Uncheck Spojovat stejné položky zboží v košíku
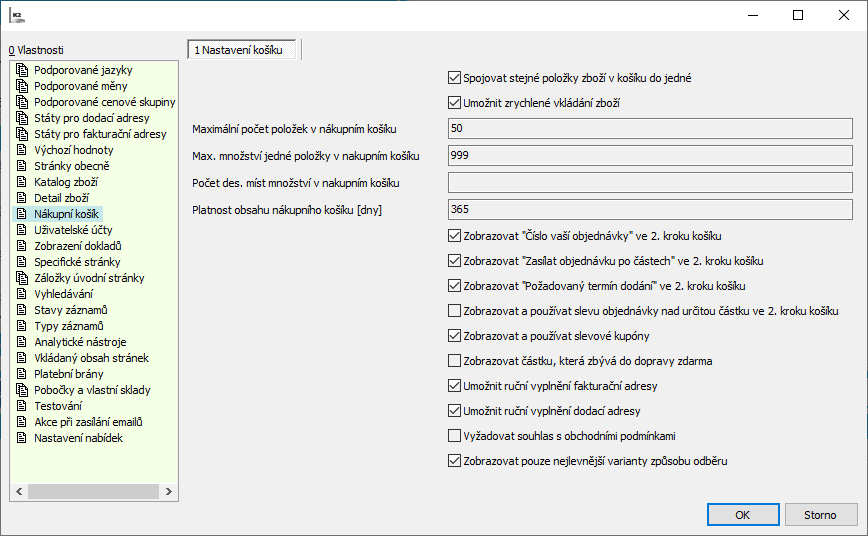868x536 pixels. pyautogui.click(x=454, y=78)
